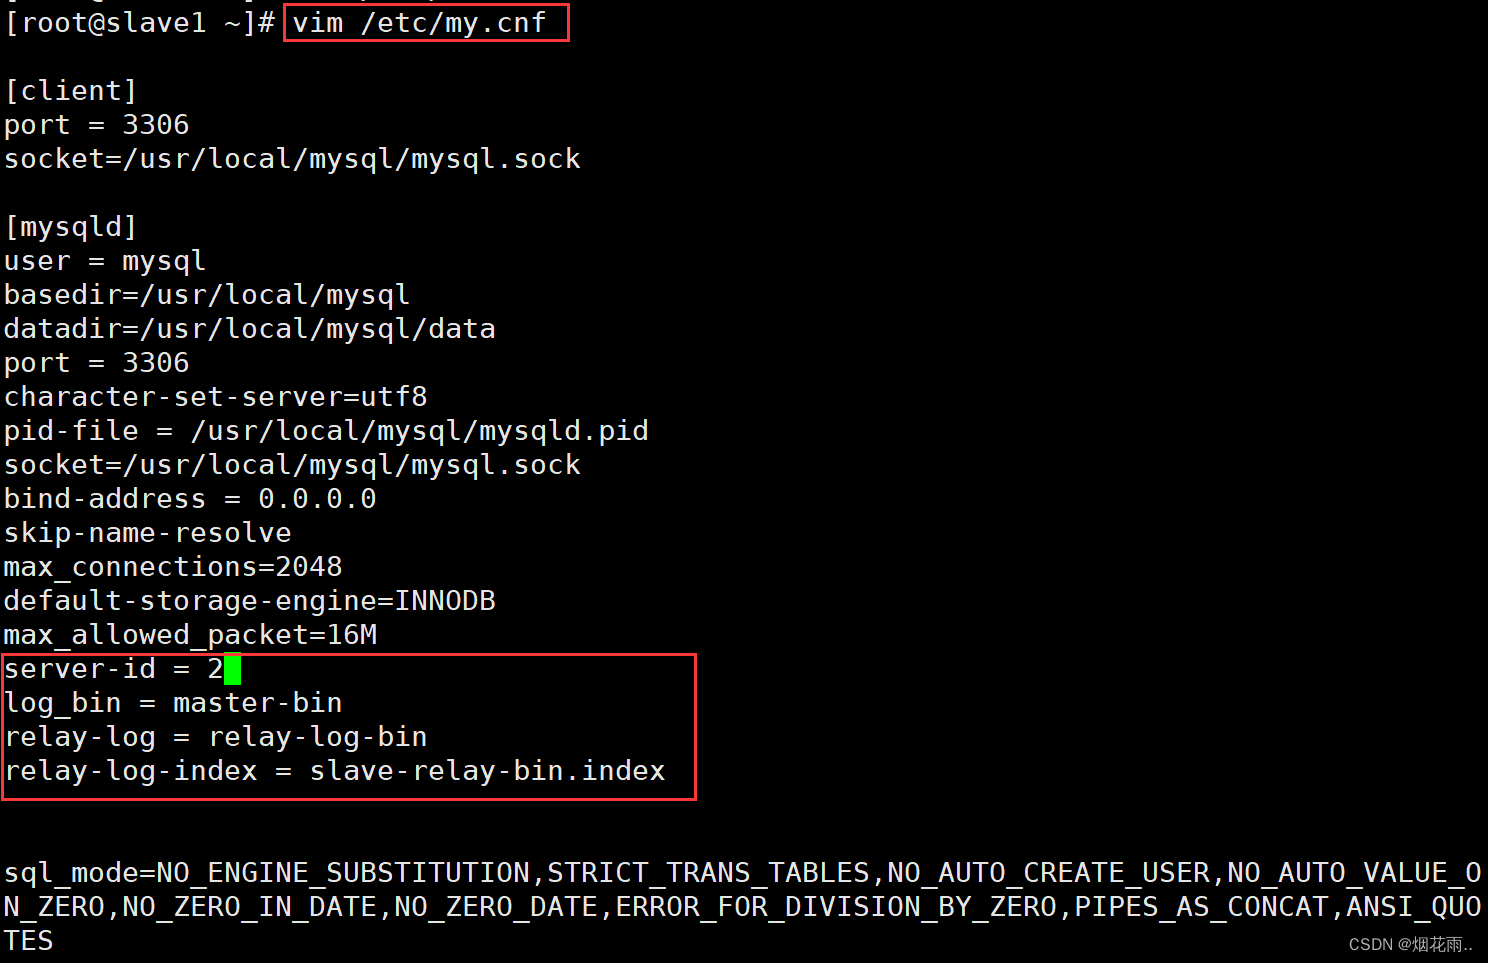The image size is (1488, 963).
Task: Click the line starting 'sql_mode=NO_ENGINE_SUBSTITUTION'
Action: (x=743, y=873)
